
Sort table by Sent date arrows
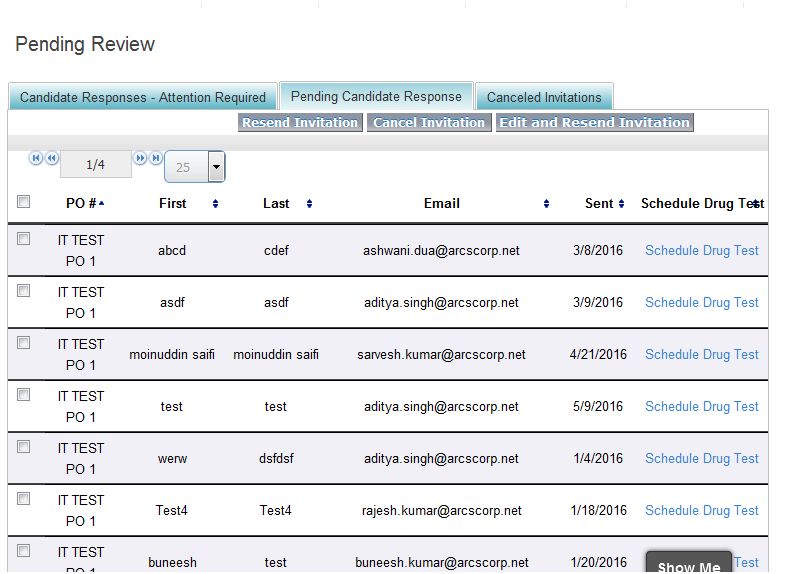click(x=621, y=204)
